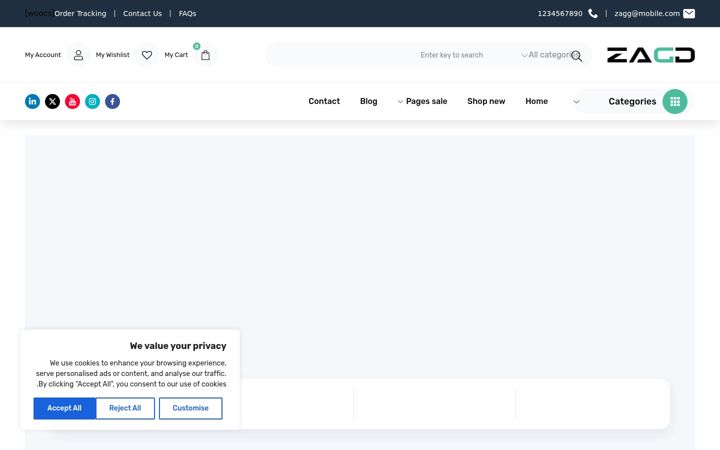The height and width of the screenshot is (450, 720).
Task: Open the Facebook social icon
Action: [112, 101]
